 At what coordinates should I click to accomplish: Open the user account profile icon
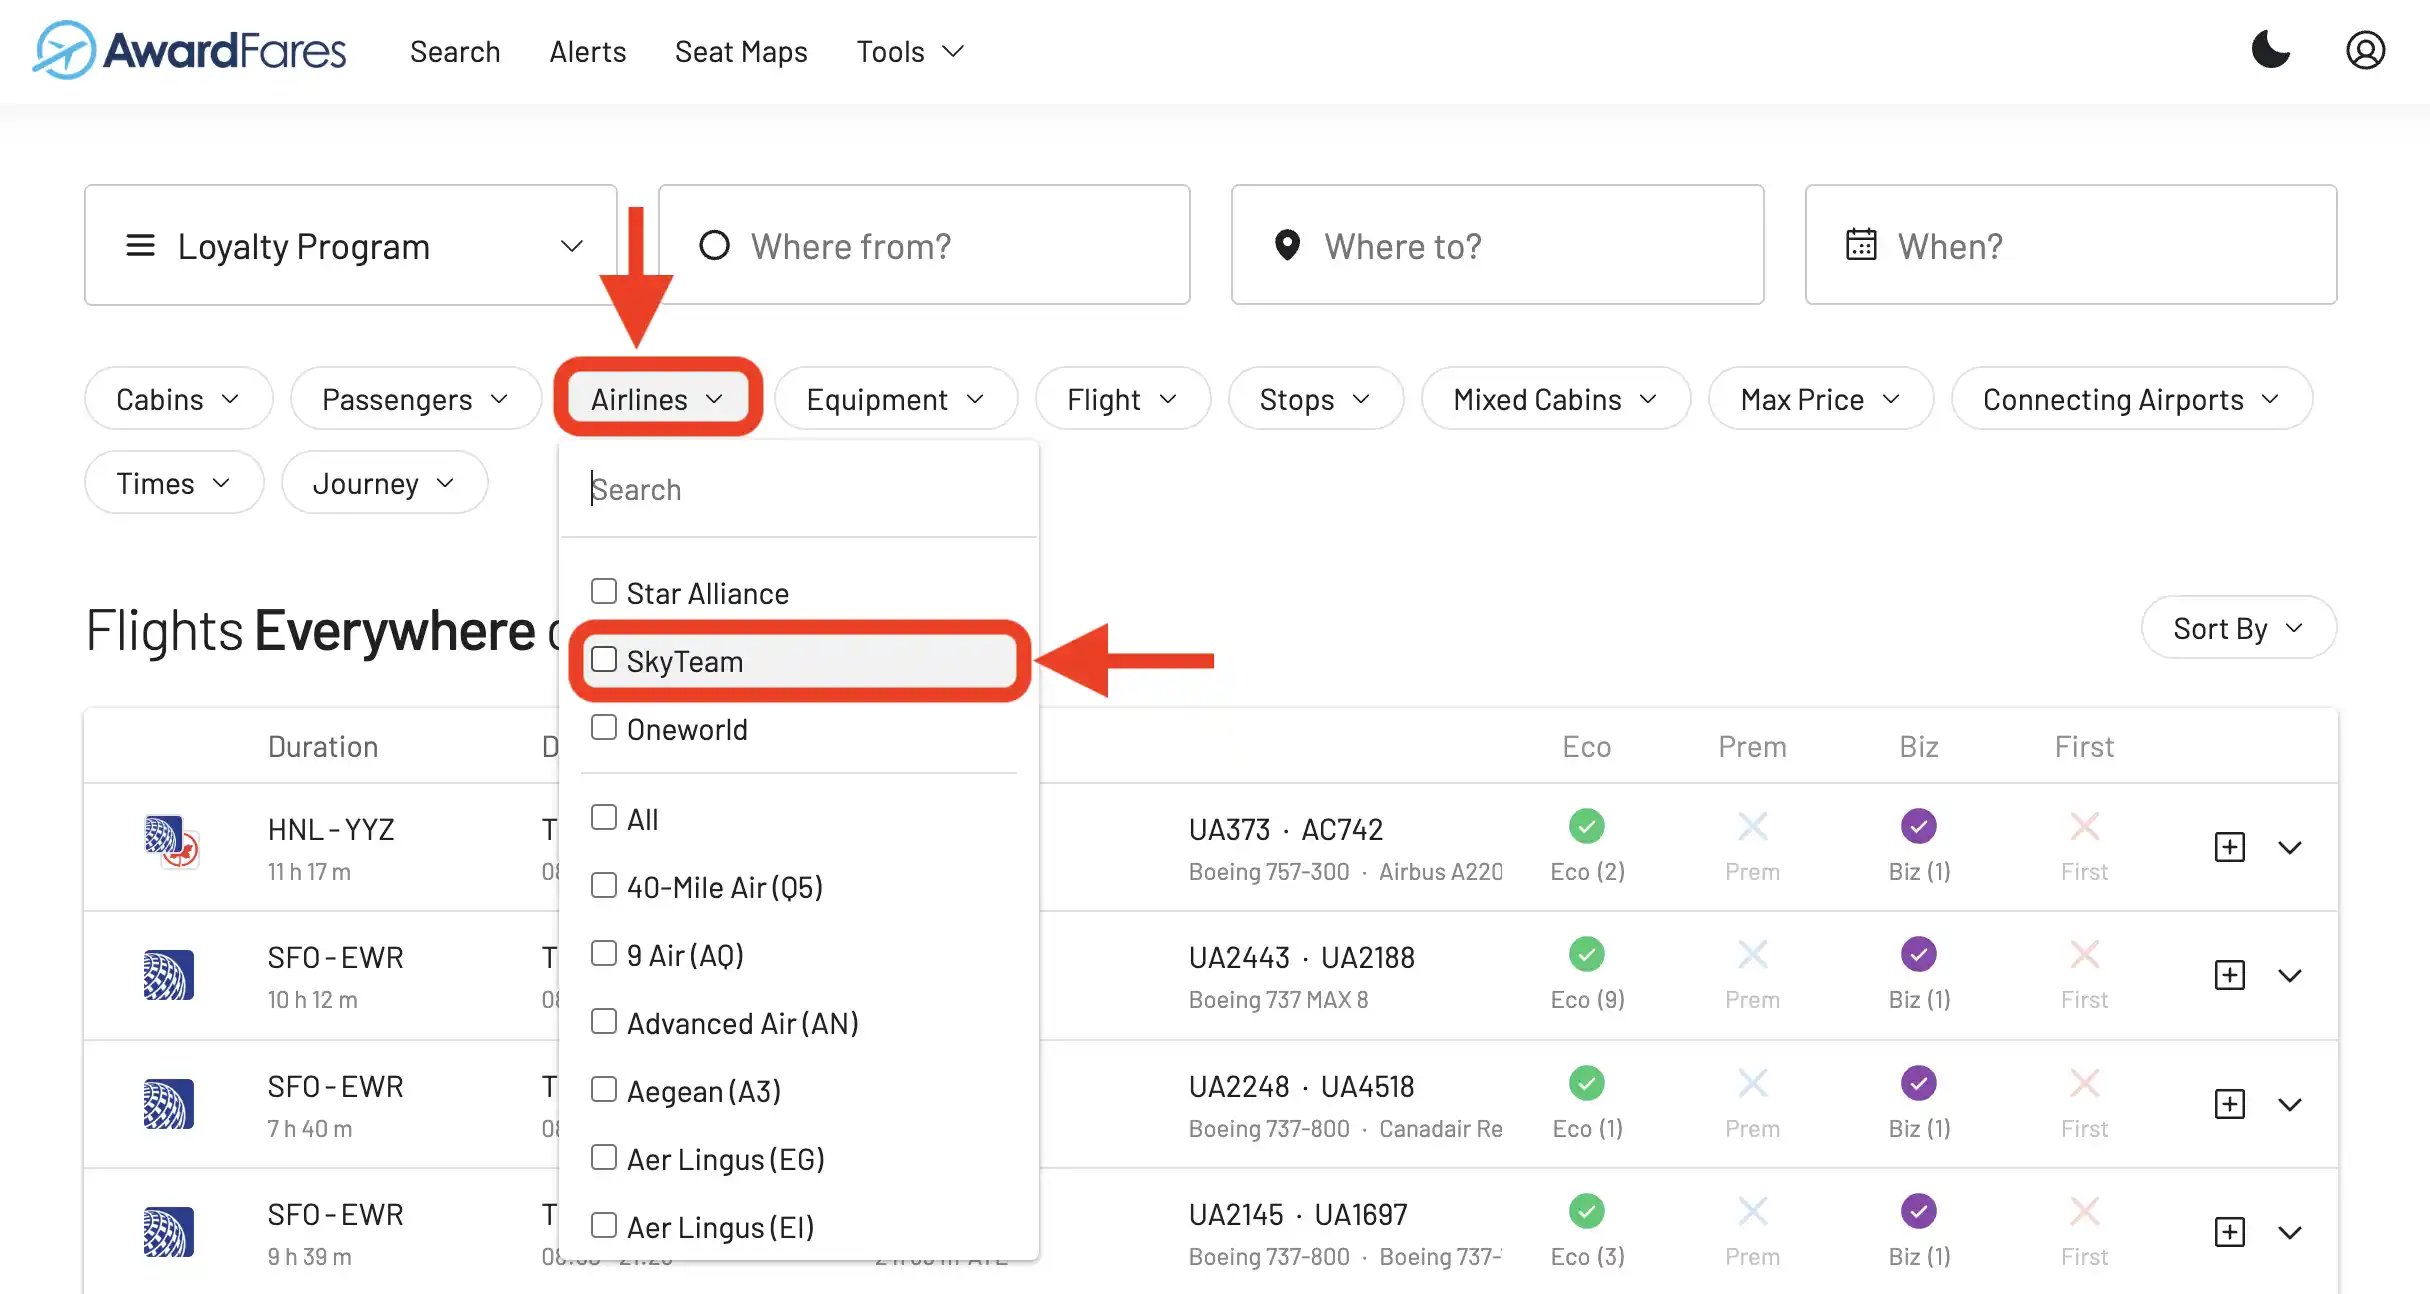(2365, 50)
